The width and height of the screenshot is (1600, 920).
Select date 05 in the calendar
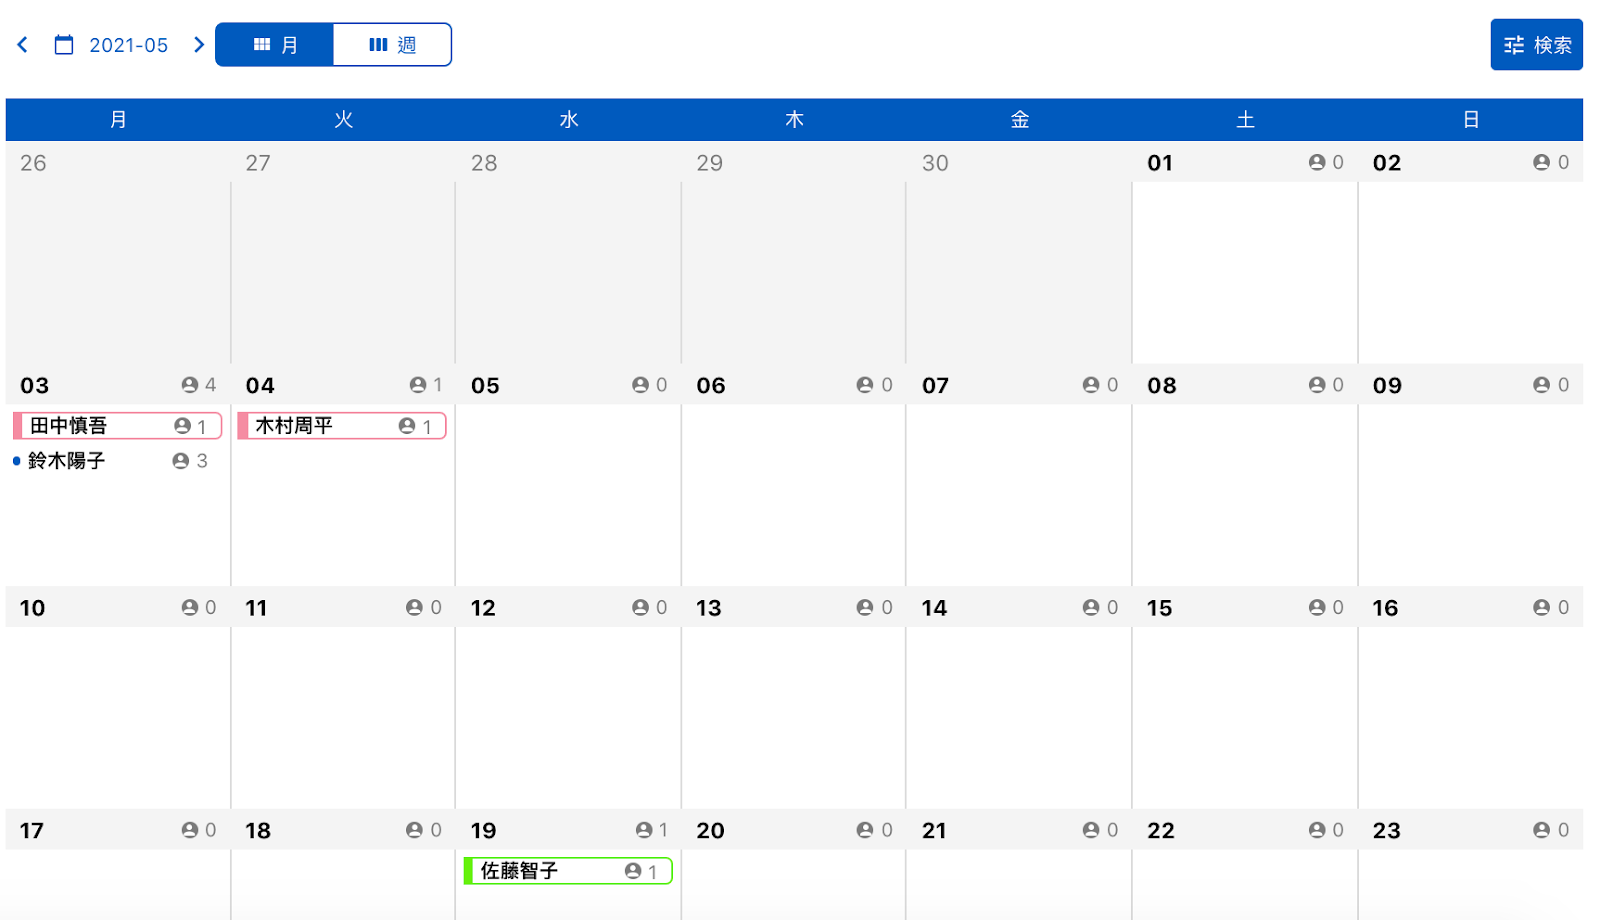click(485, 386)
